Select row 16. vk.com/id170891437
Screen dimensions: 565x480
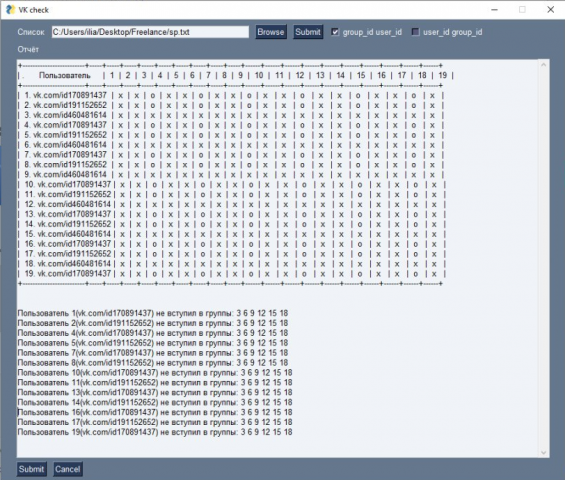coord(232,244)
